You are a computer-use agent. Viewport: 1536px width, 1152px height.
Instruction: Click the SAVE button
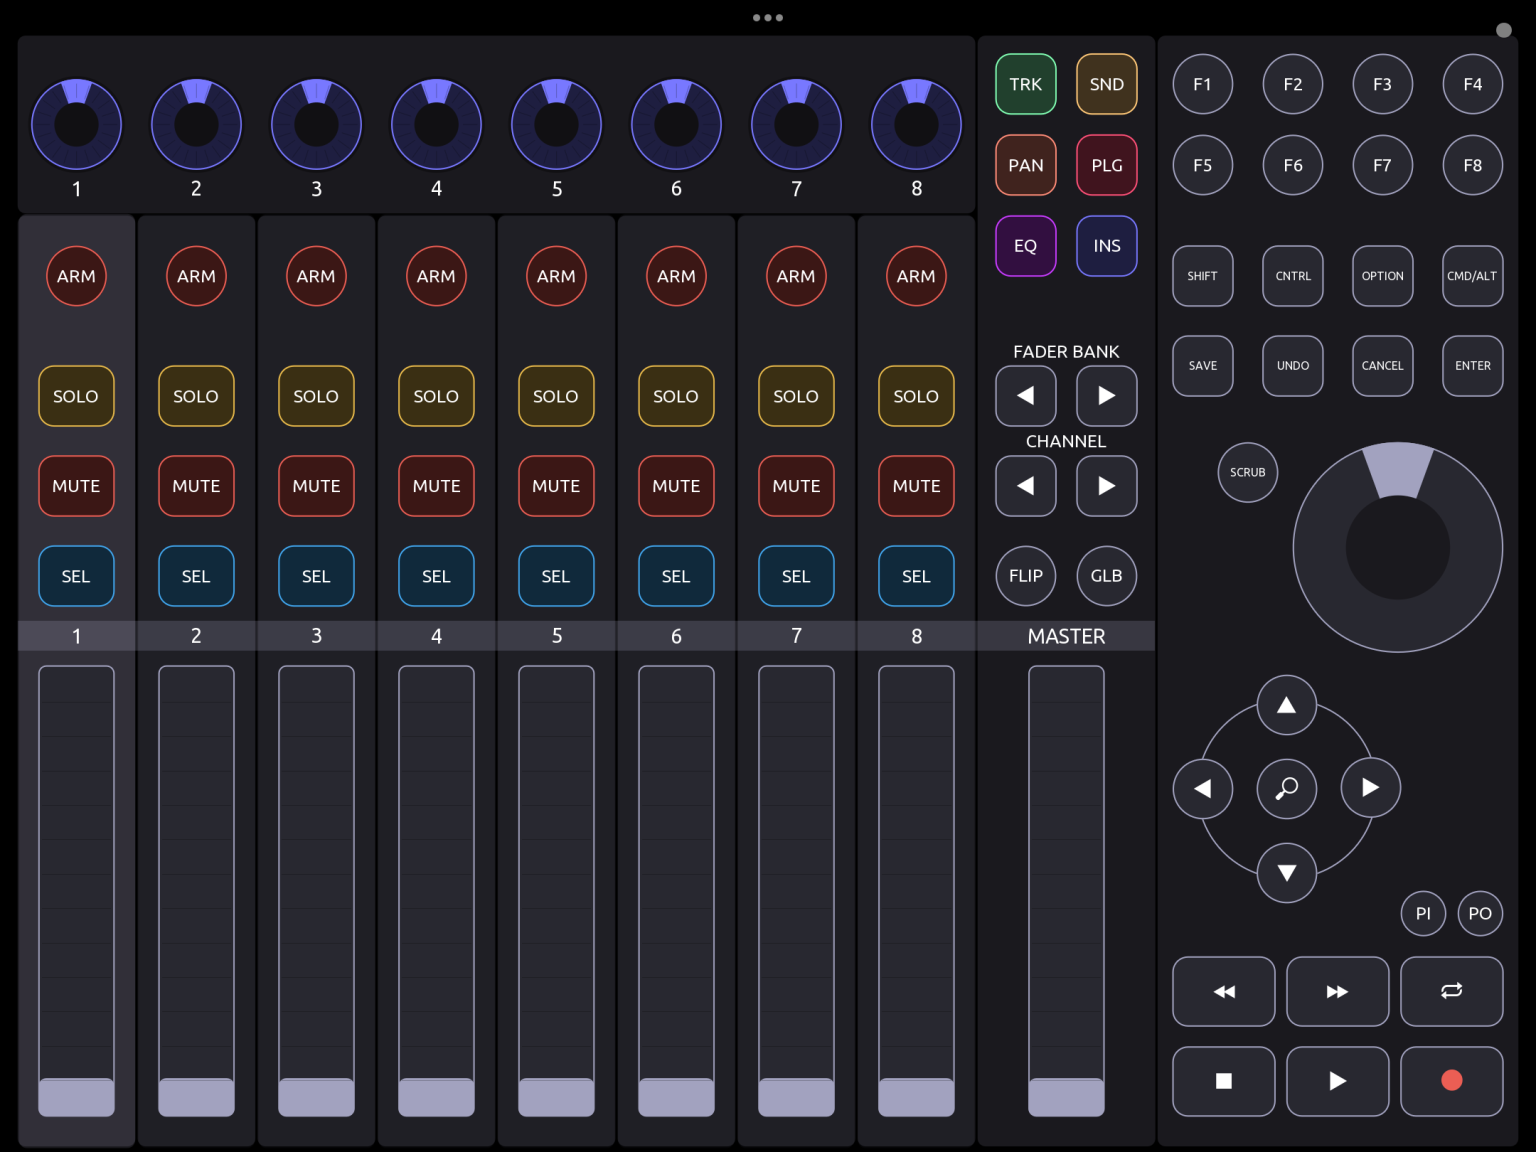[x=1202, y=366]
